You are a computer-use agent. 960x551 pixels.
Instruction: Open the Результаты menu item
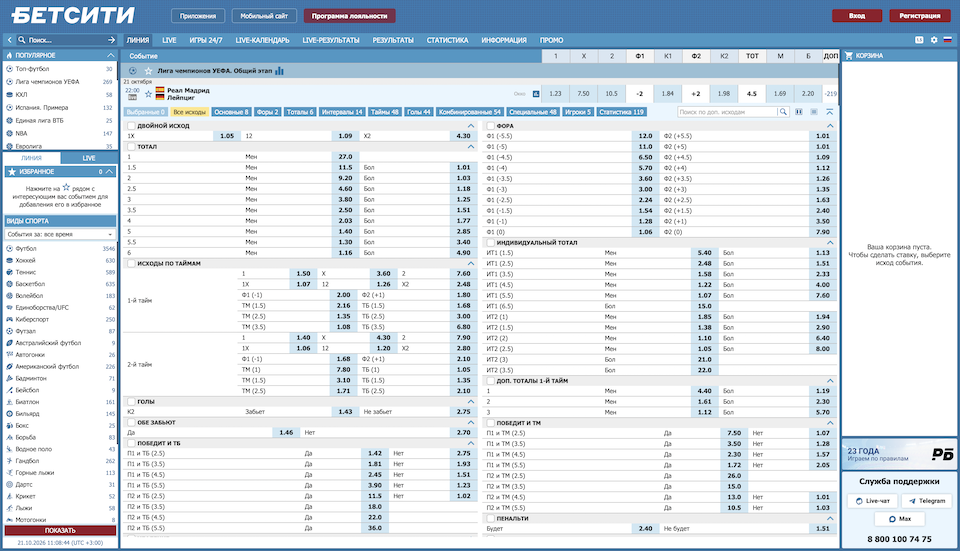(393, 40)
